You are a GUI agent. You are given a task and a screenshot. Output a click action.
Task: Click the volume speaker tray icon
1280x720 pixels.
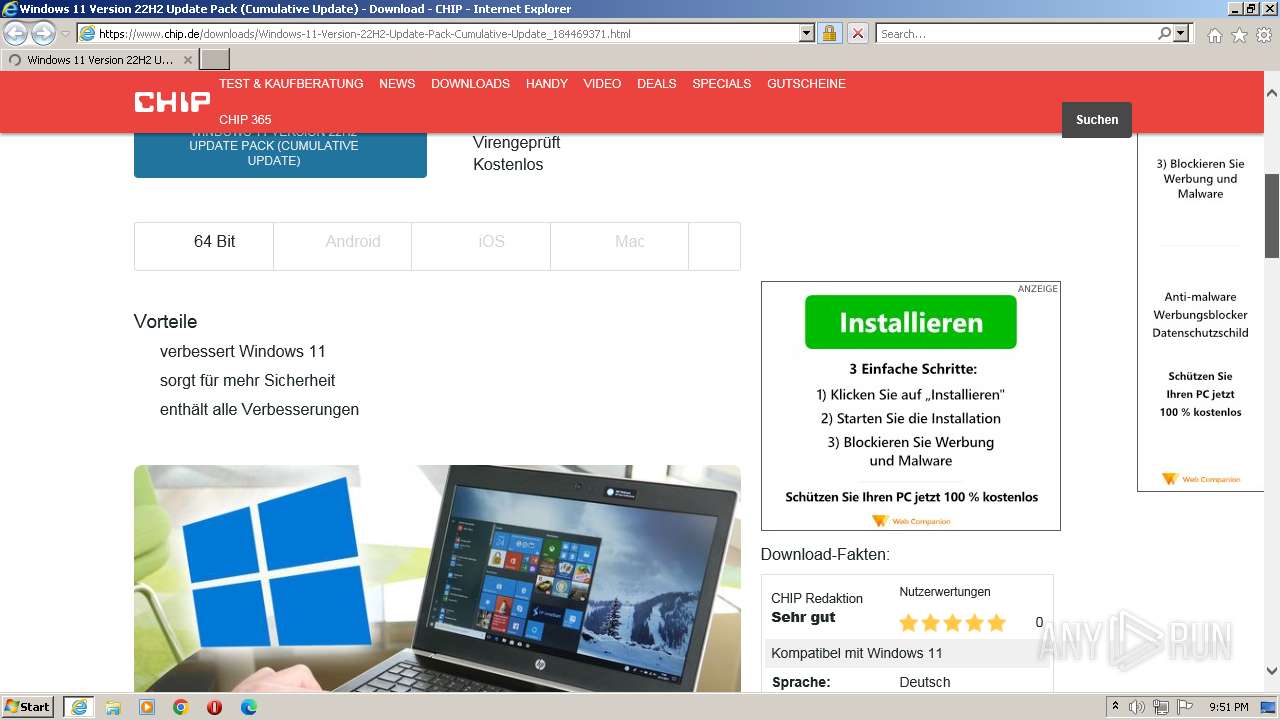(x=1138, y=707)
